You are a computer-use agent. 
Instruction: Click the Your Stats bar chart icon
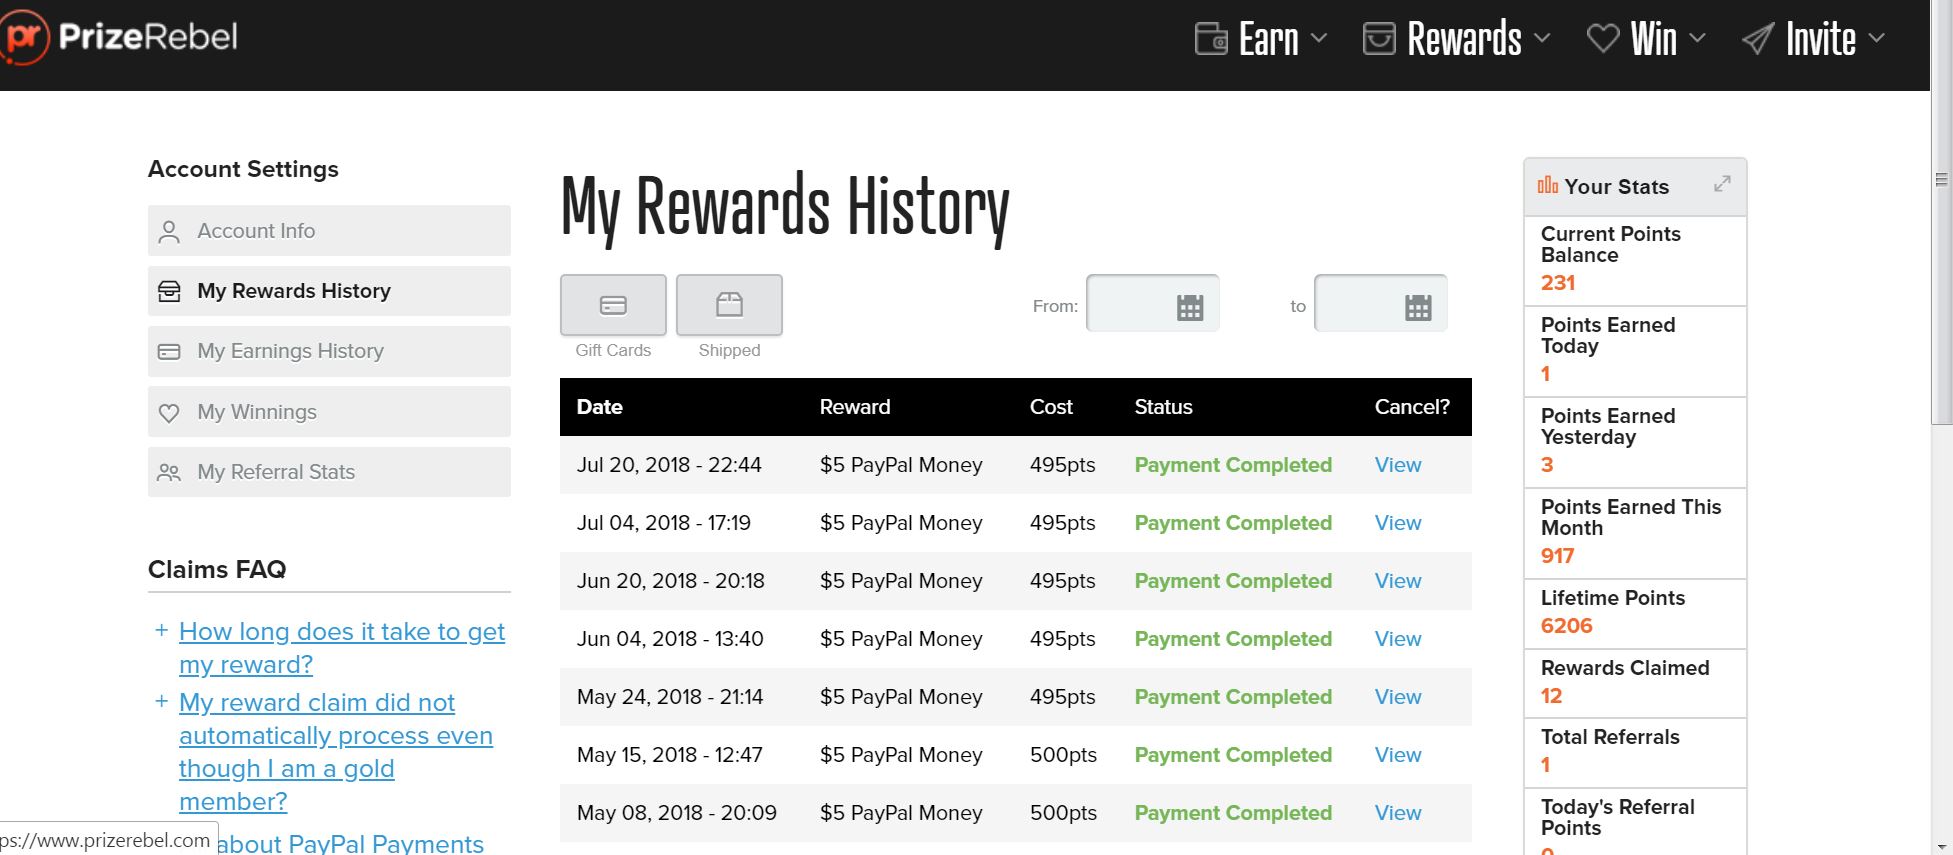pyautogui.click(x=1548, y=185)
